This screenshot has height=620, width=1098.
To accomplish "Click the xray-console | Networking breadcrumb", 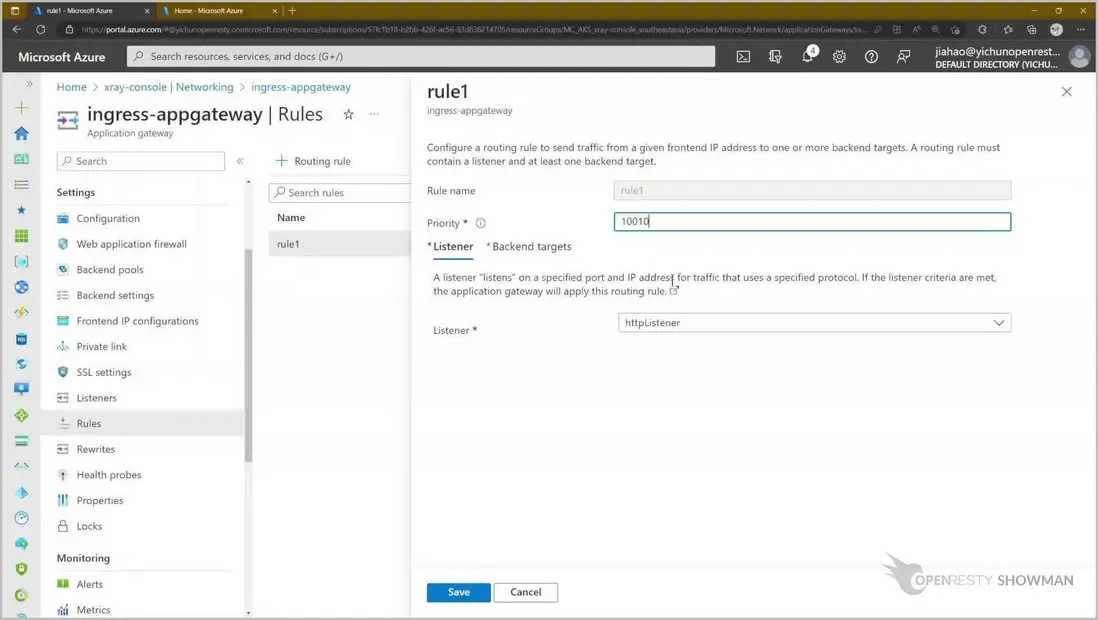I will [x=168, y=87].
